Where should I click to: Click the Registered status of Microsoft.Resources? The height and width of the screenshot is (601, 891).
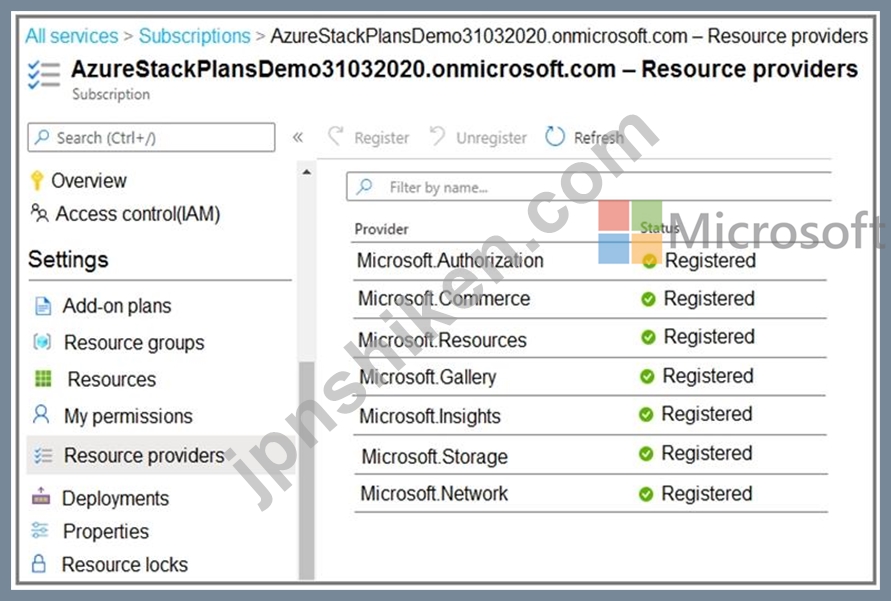pyautogui.click(x=709, y=337)
